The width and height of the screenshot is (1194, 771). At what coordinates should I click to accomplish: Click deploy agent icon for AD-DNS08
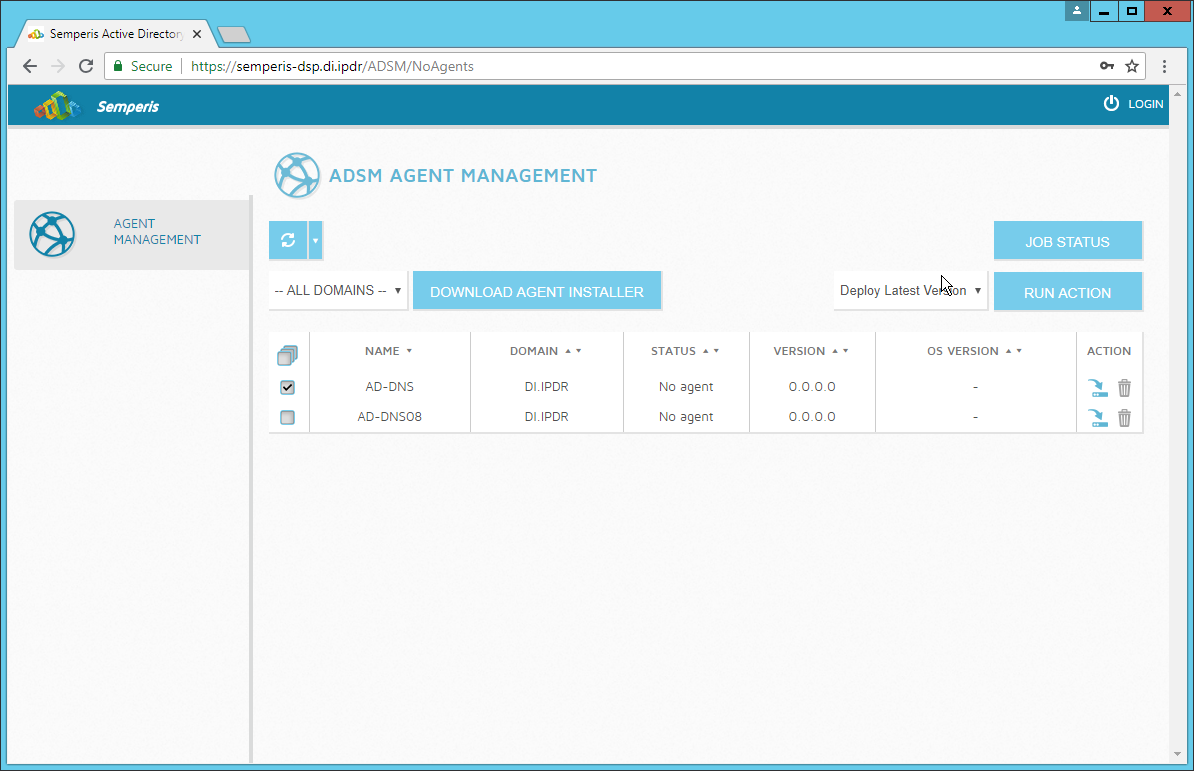[x=1099, y=418]
